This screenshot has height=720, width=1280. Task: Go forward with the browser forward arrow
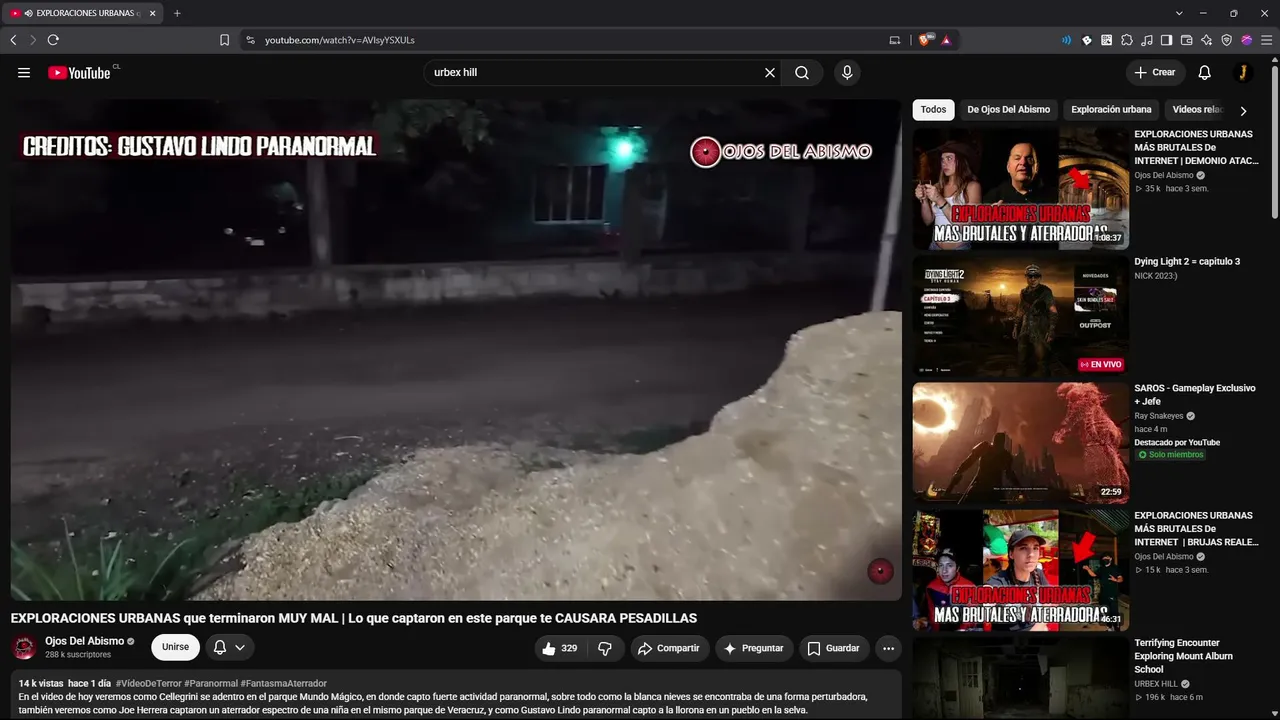coord(33,40)
